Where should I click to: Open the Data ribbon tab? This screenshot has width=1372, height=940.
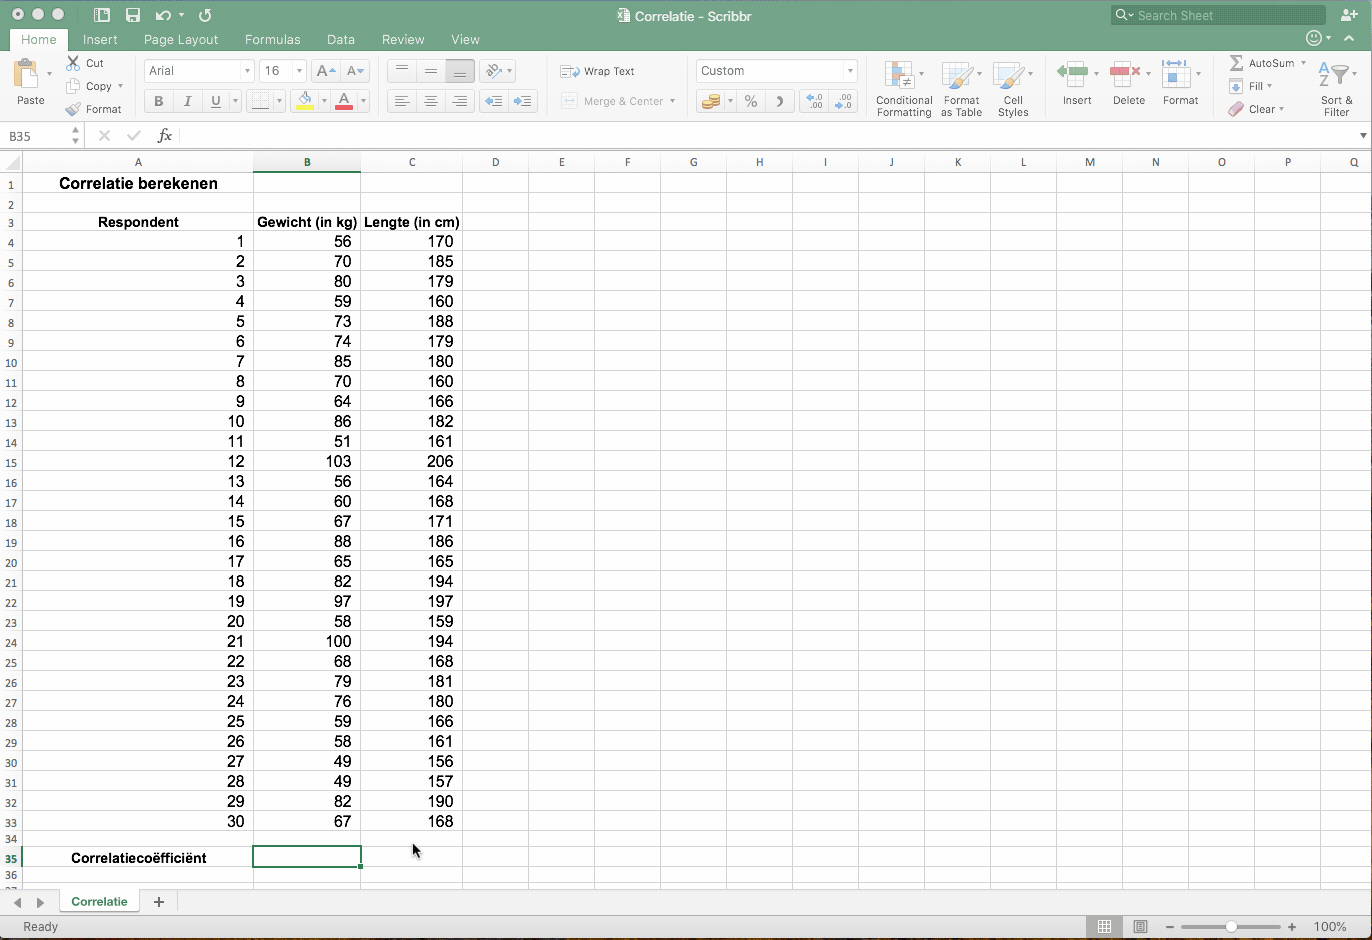point(341,39)
